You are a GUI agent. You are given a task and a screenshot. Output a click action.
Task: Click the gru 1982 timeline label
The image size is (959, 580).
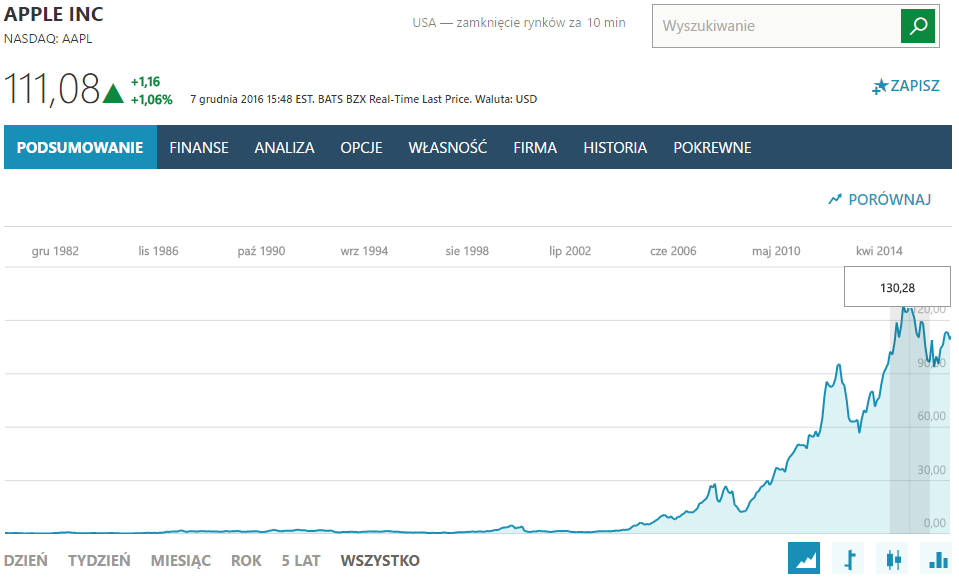coord(55,251)
